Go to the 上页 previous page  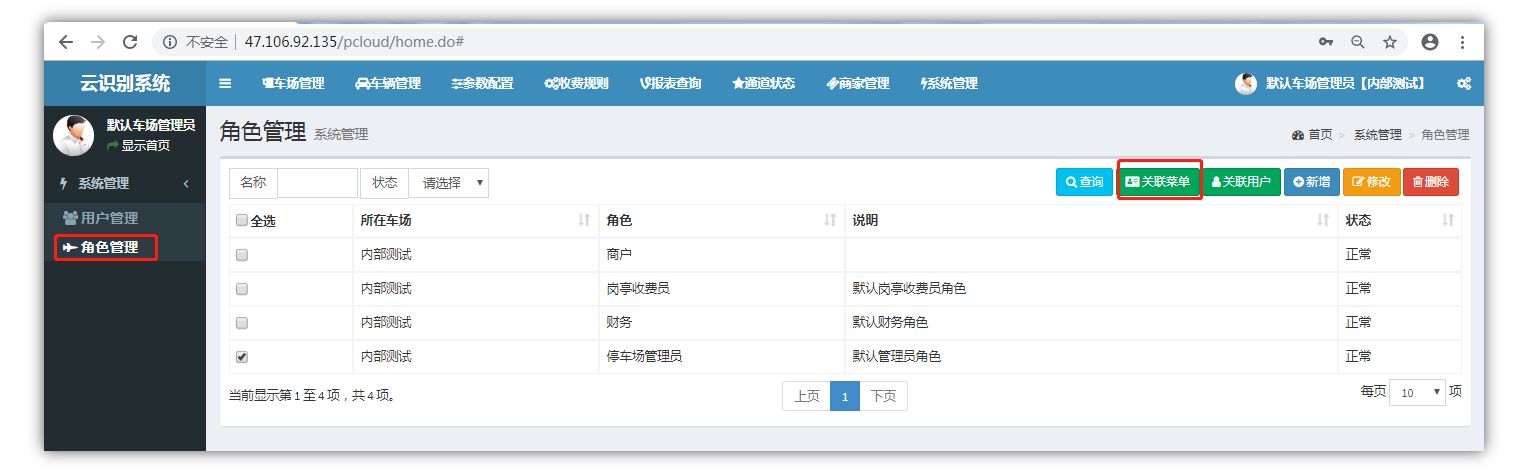[x=806, y=396]
